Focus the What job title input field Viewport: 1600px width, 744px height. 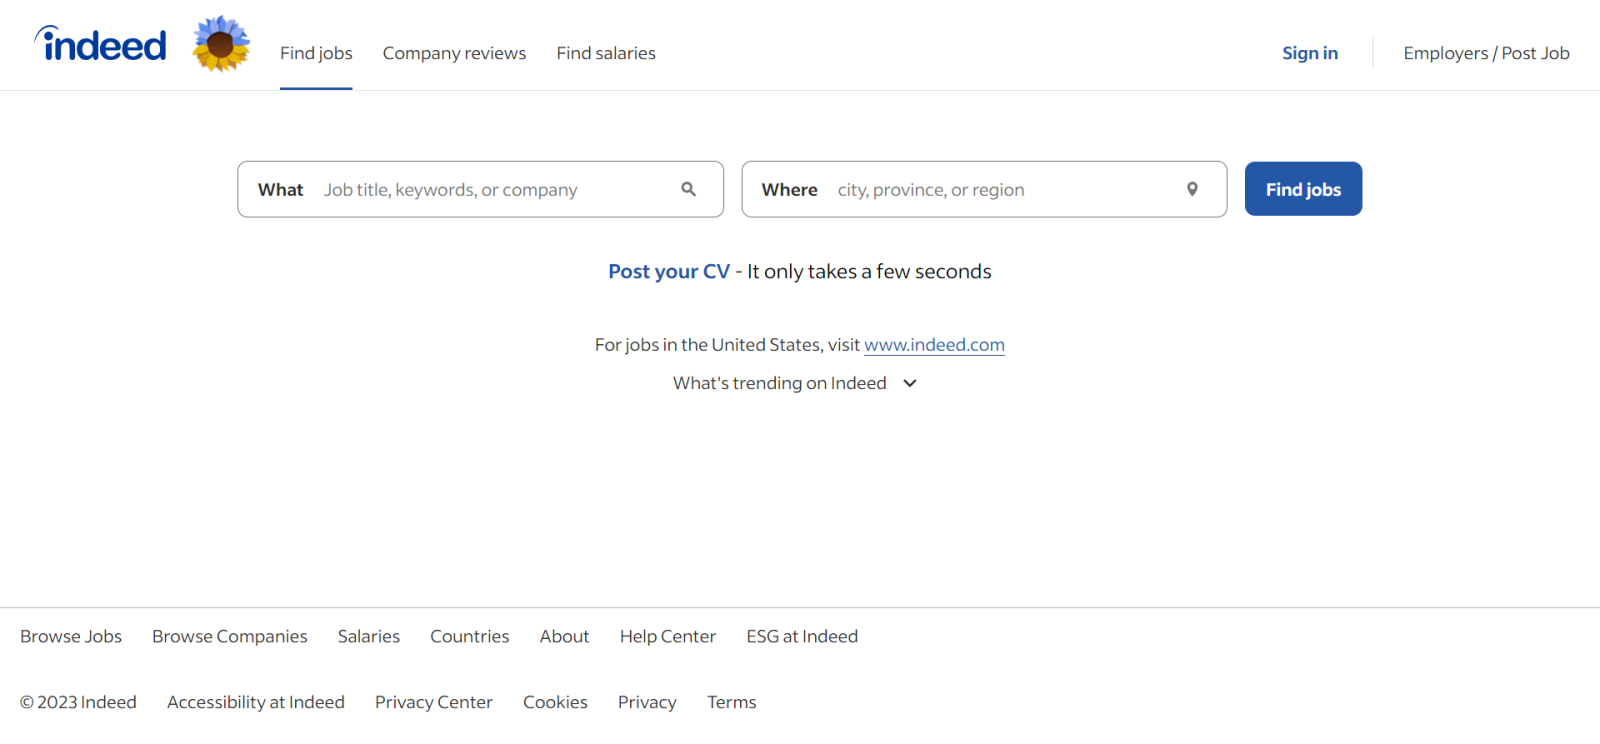coord(495,190)
